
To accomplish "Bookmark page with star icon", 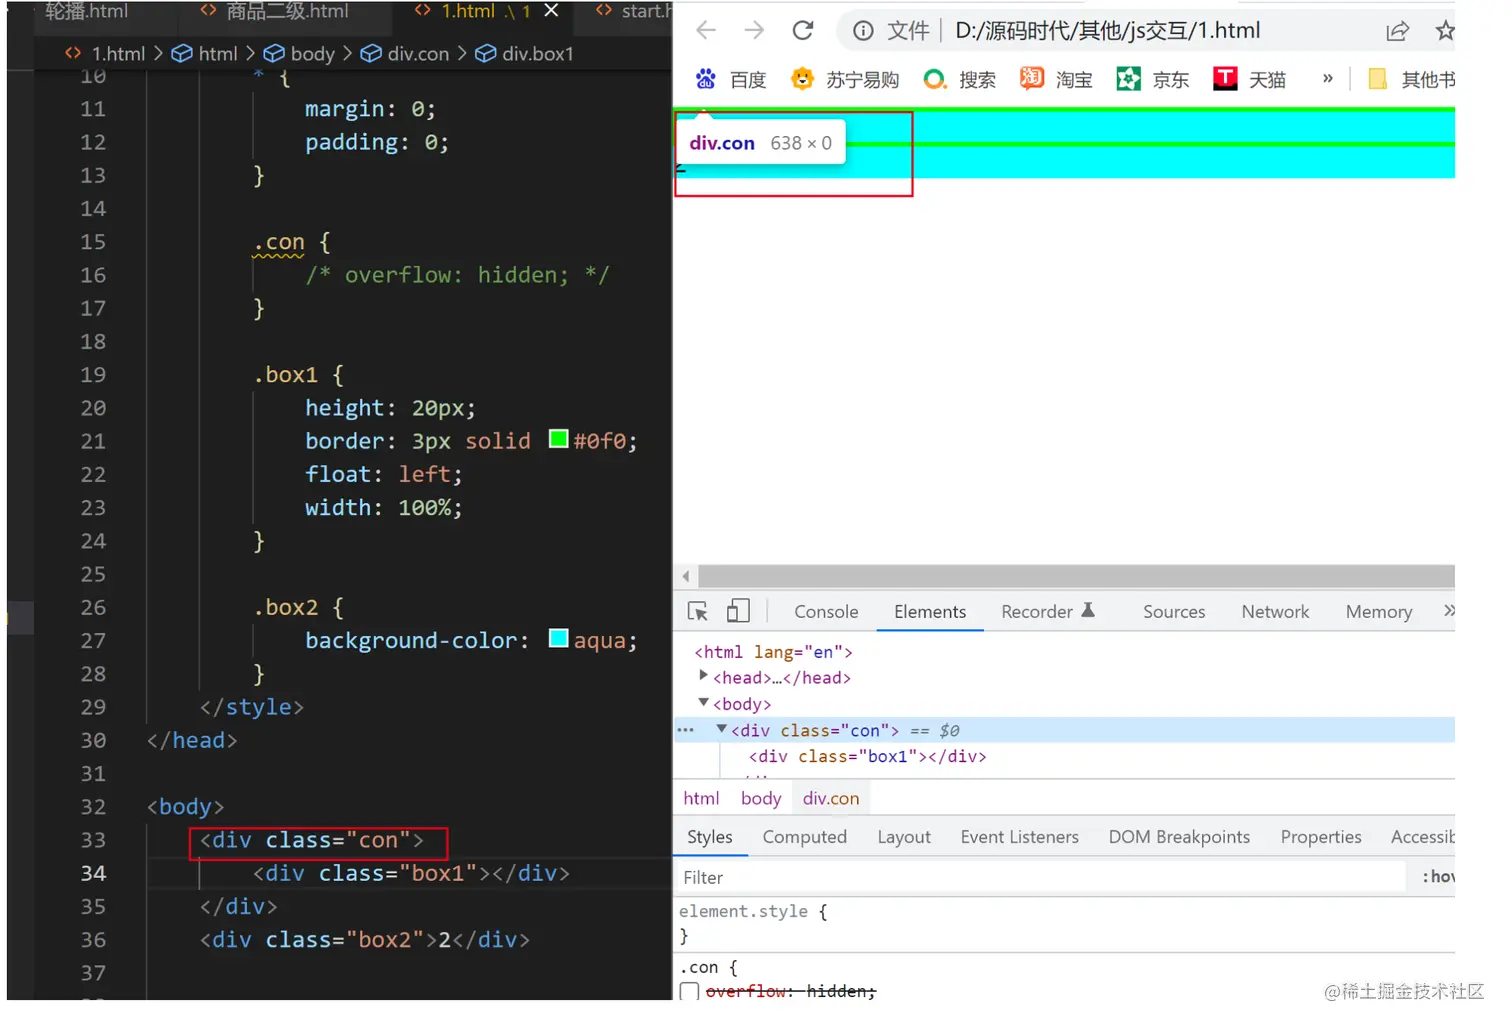I will pos(1445,31).
